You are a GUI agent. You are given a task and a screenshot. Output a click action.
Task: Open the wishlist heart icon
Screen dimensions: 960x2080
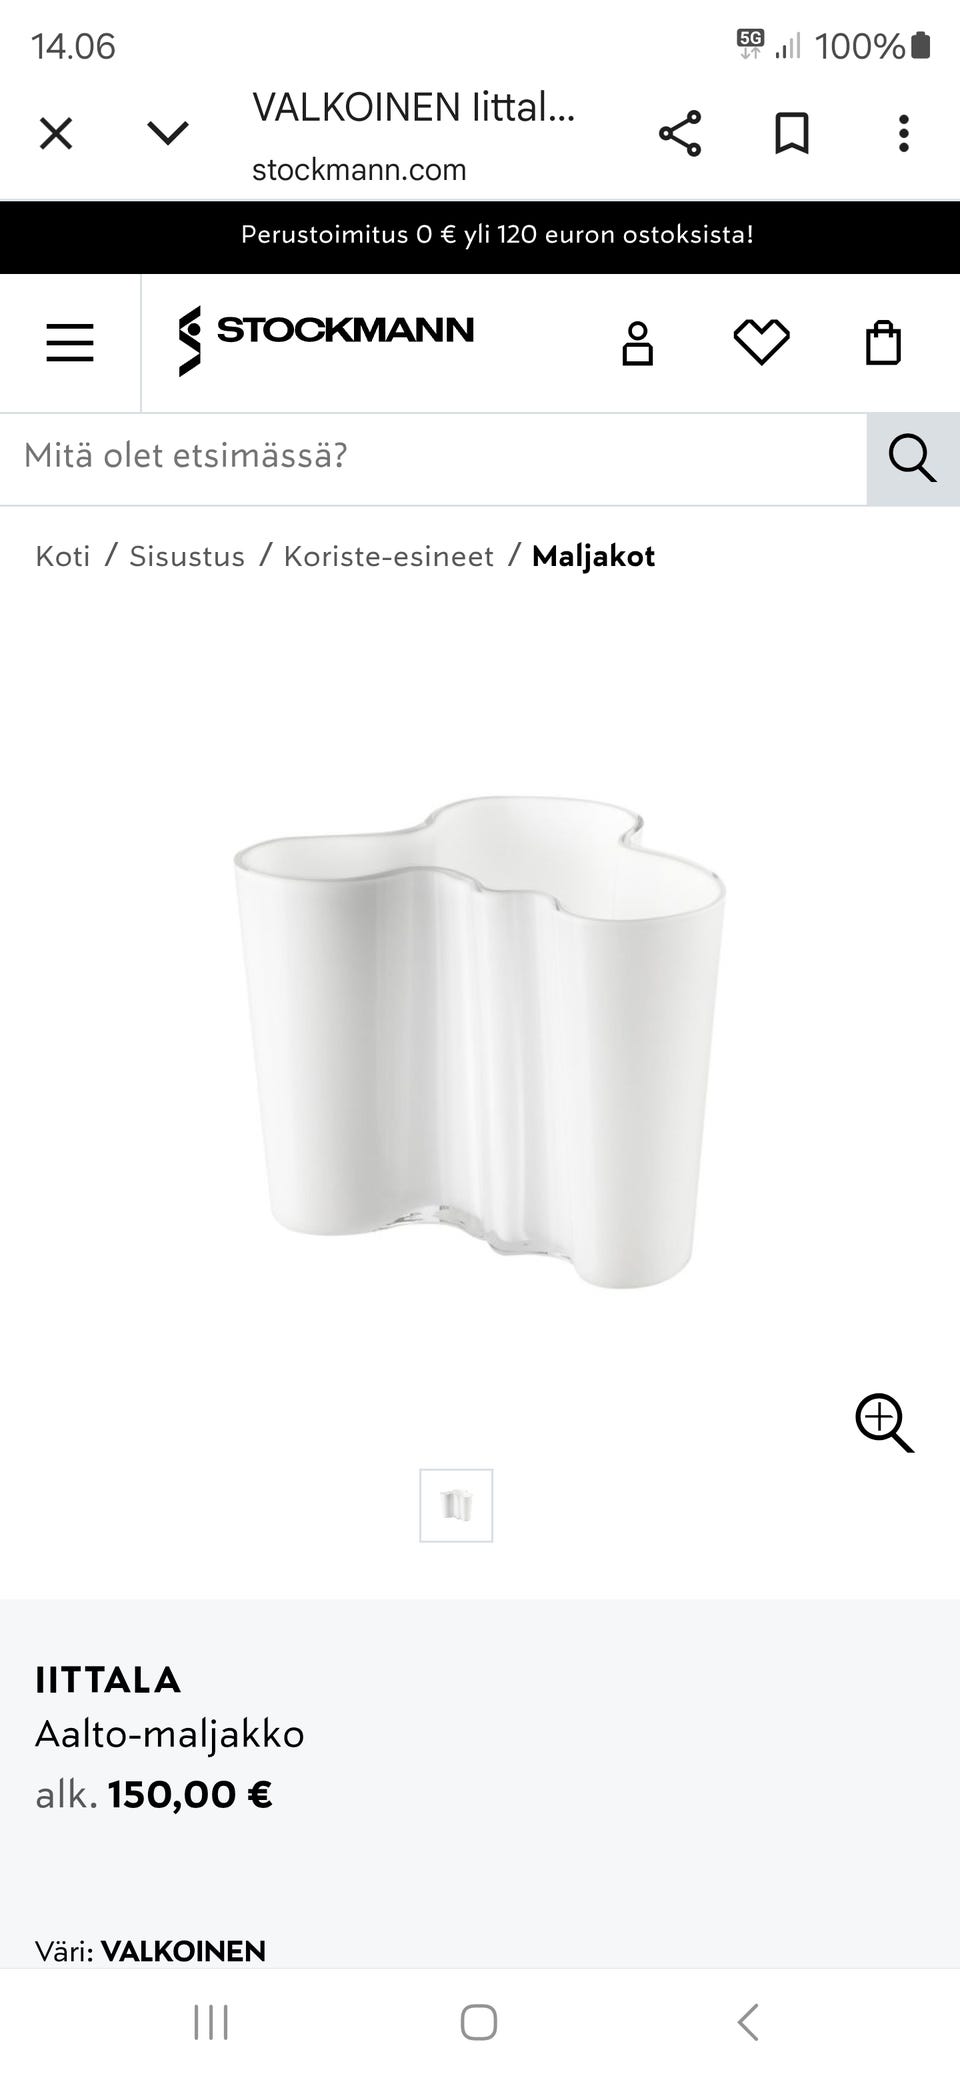(761, 343)
